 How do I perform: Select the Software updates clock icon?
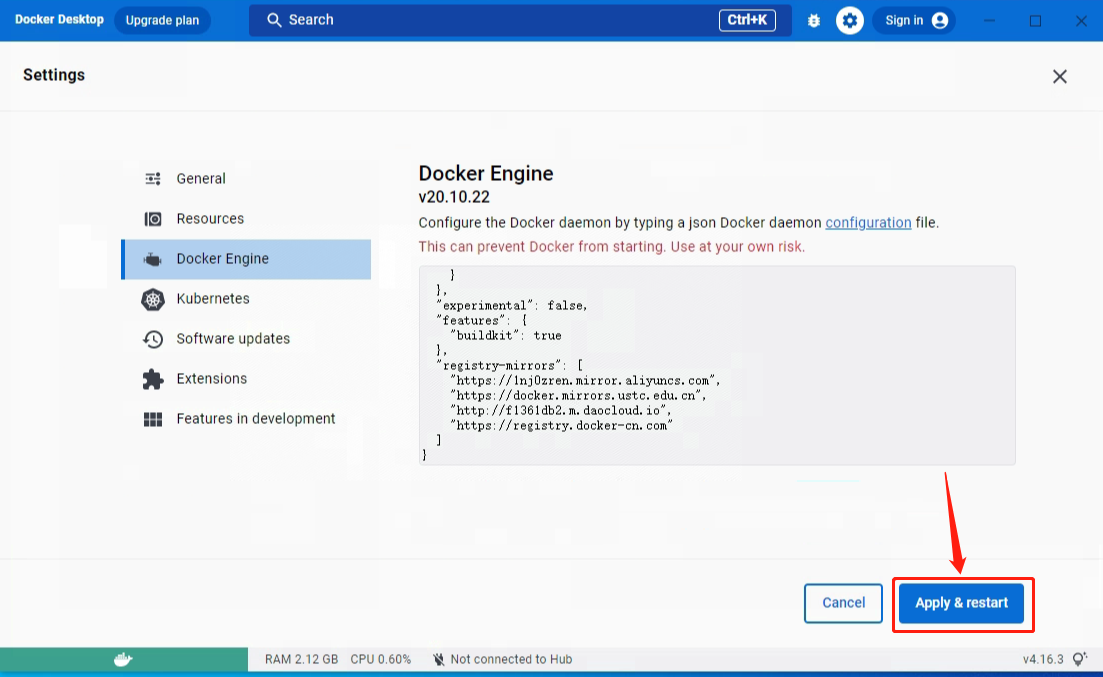(x=153, y=339)
